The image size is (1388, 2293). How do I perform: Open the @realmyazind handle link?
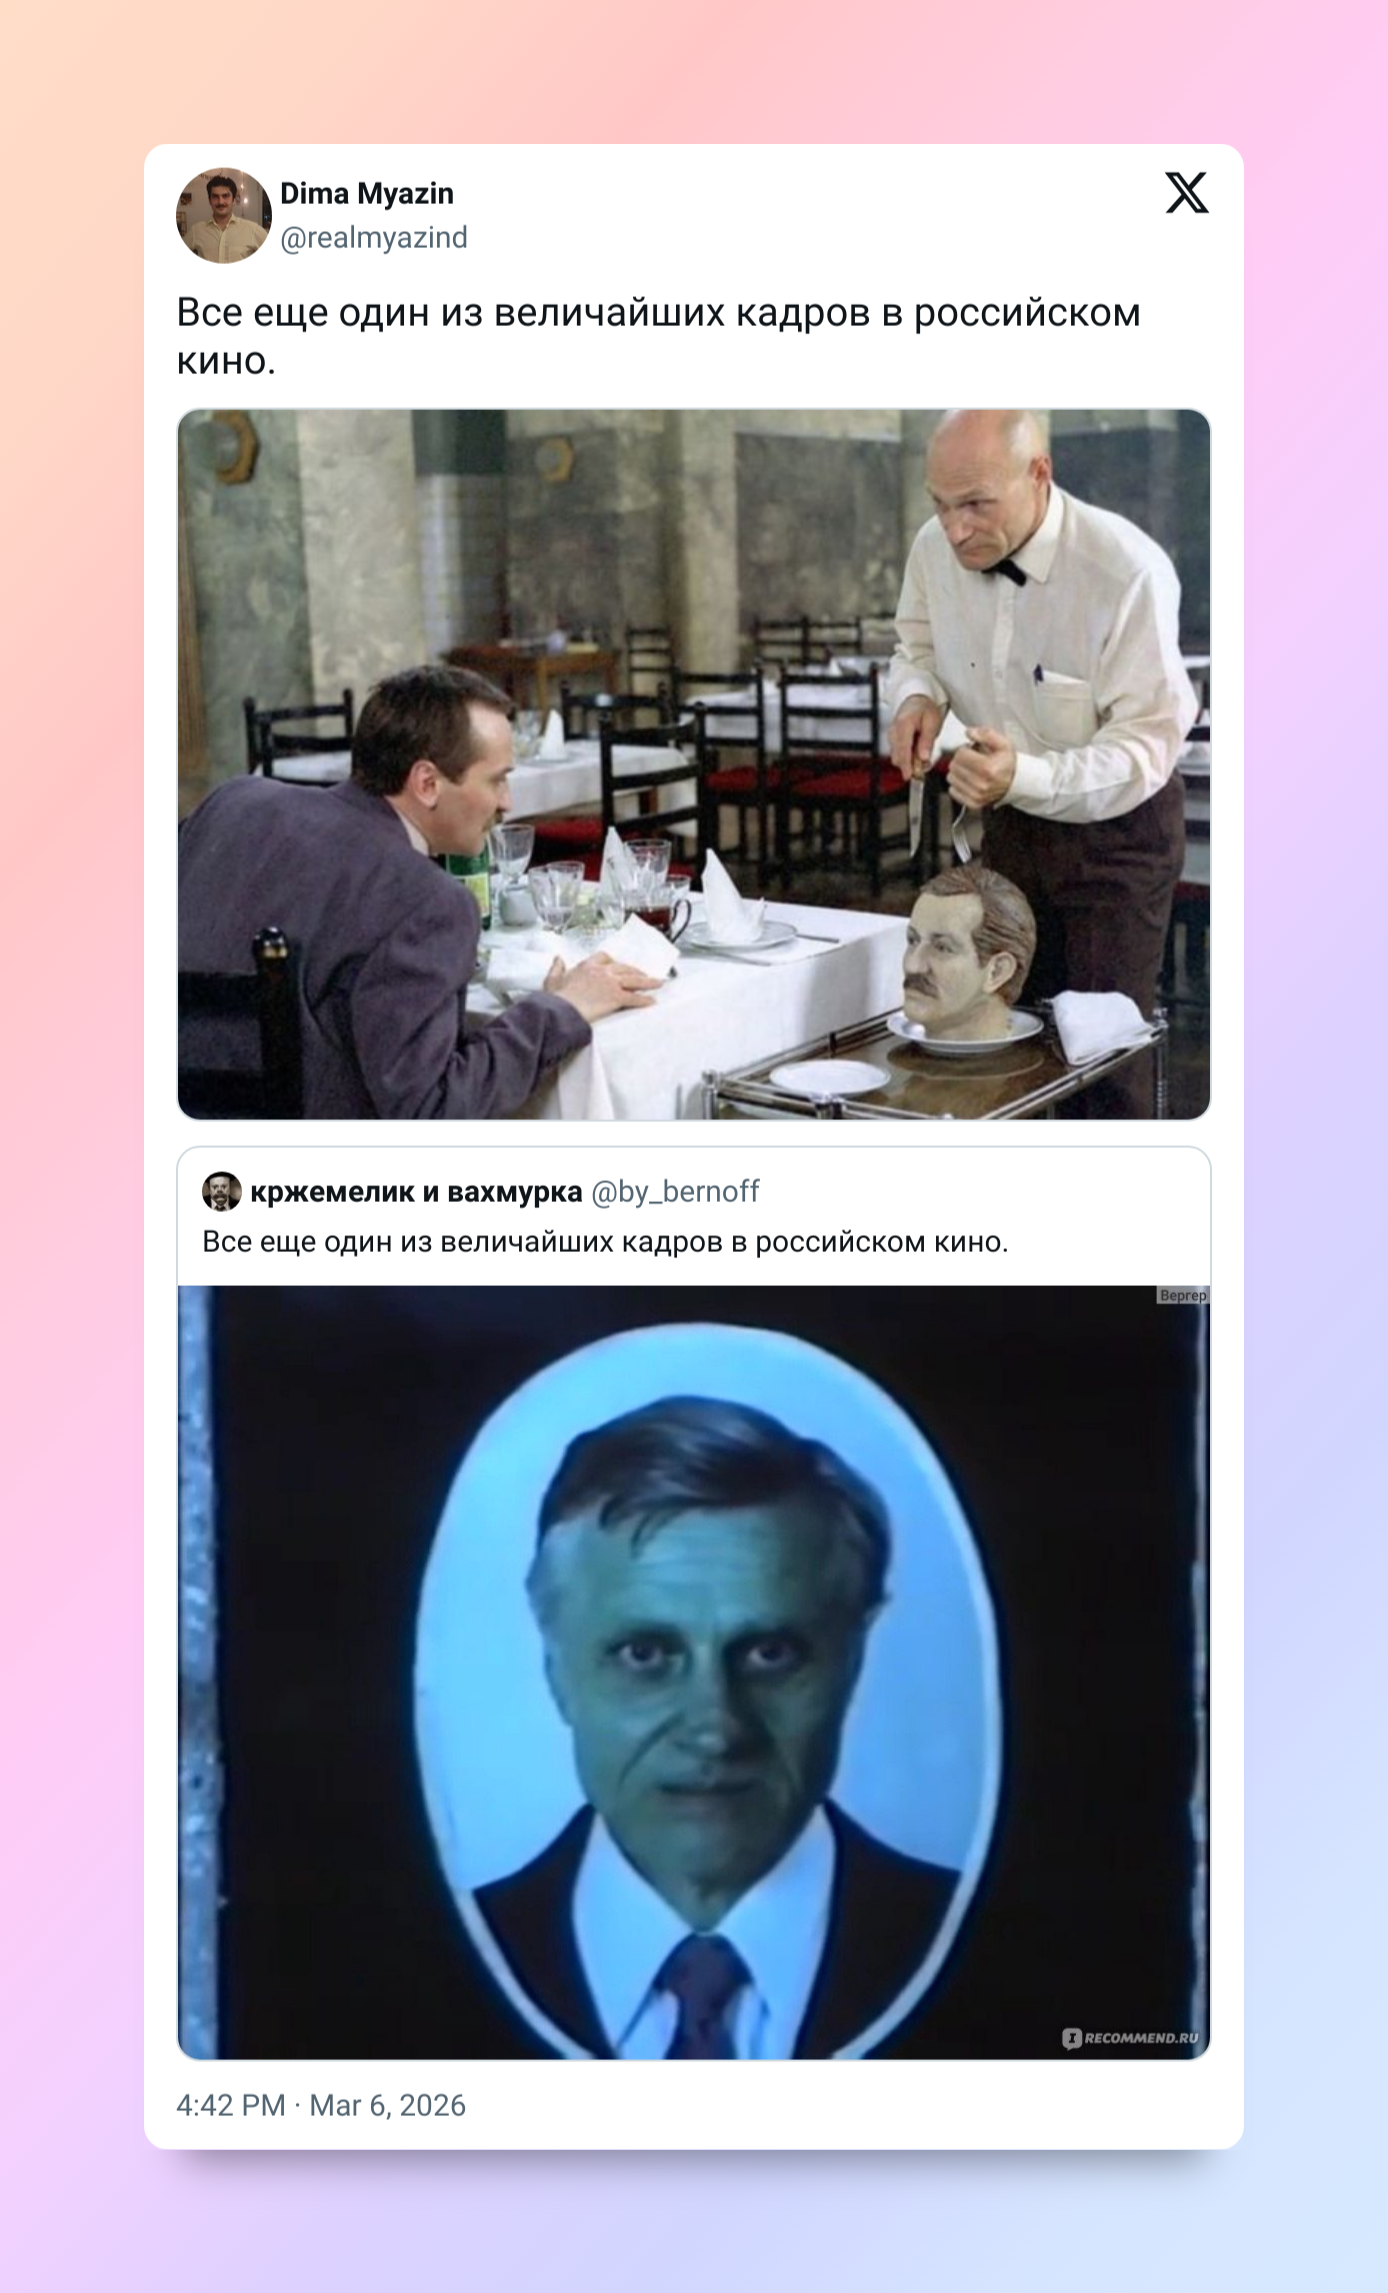(374, 238)
